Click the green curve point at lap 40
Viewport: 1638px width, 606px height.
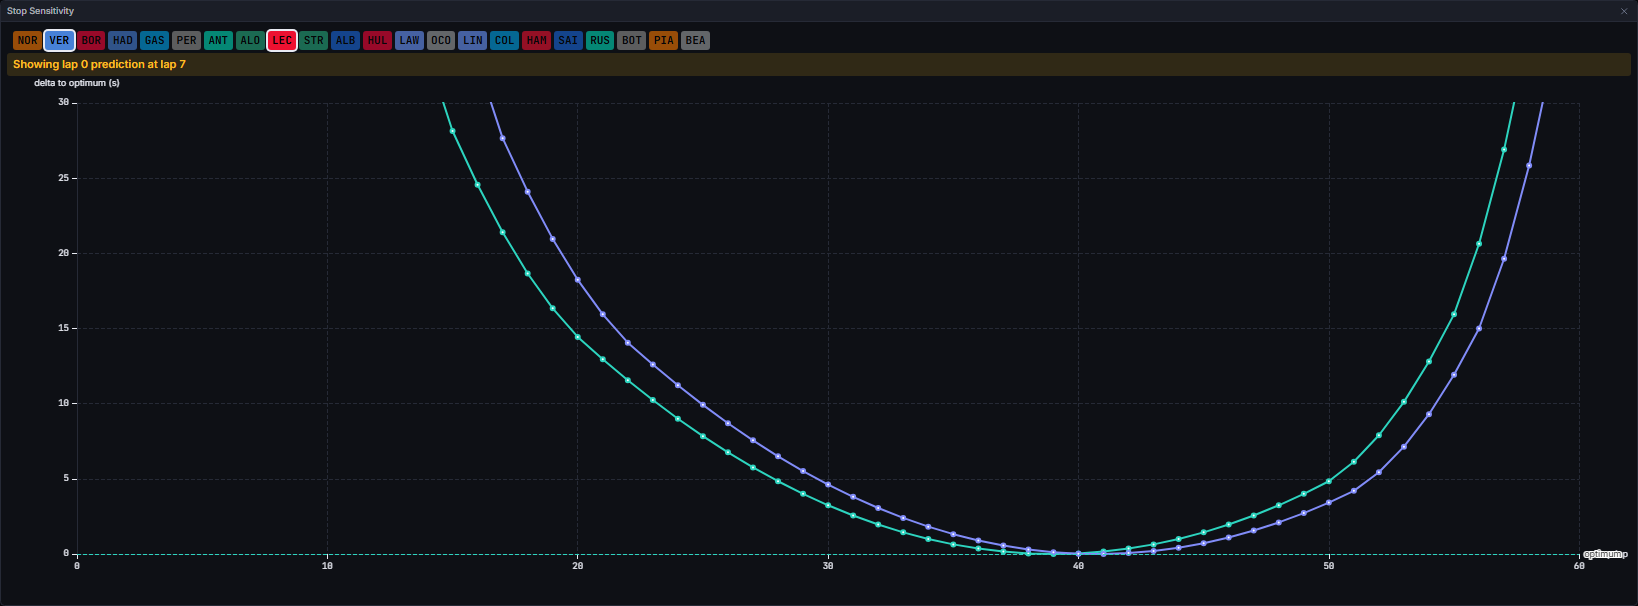1078,553
